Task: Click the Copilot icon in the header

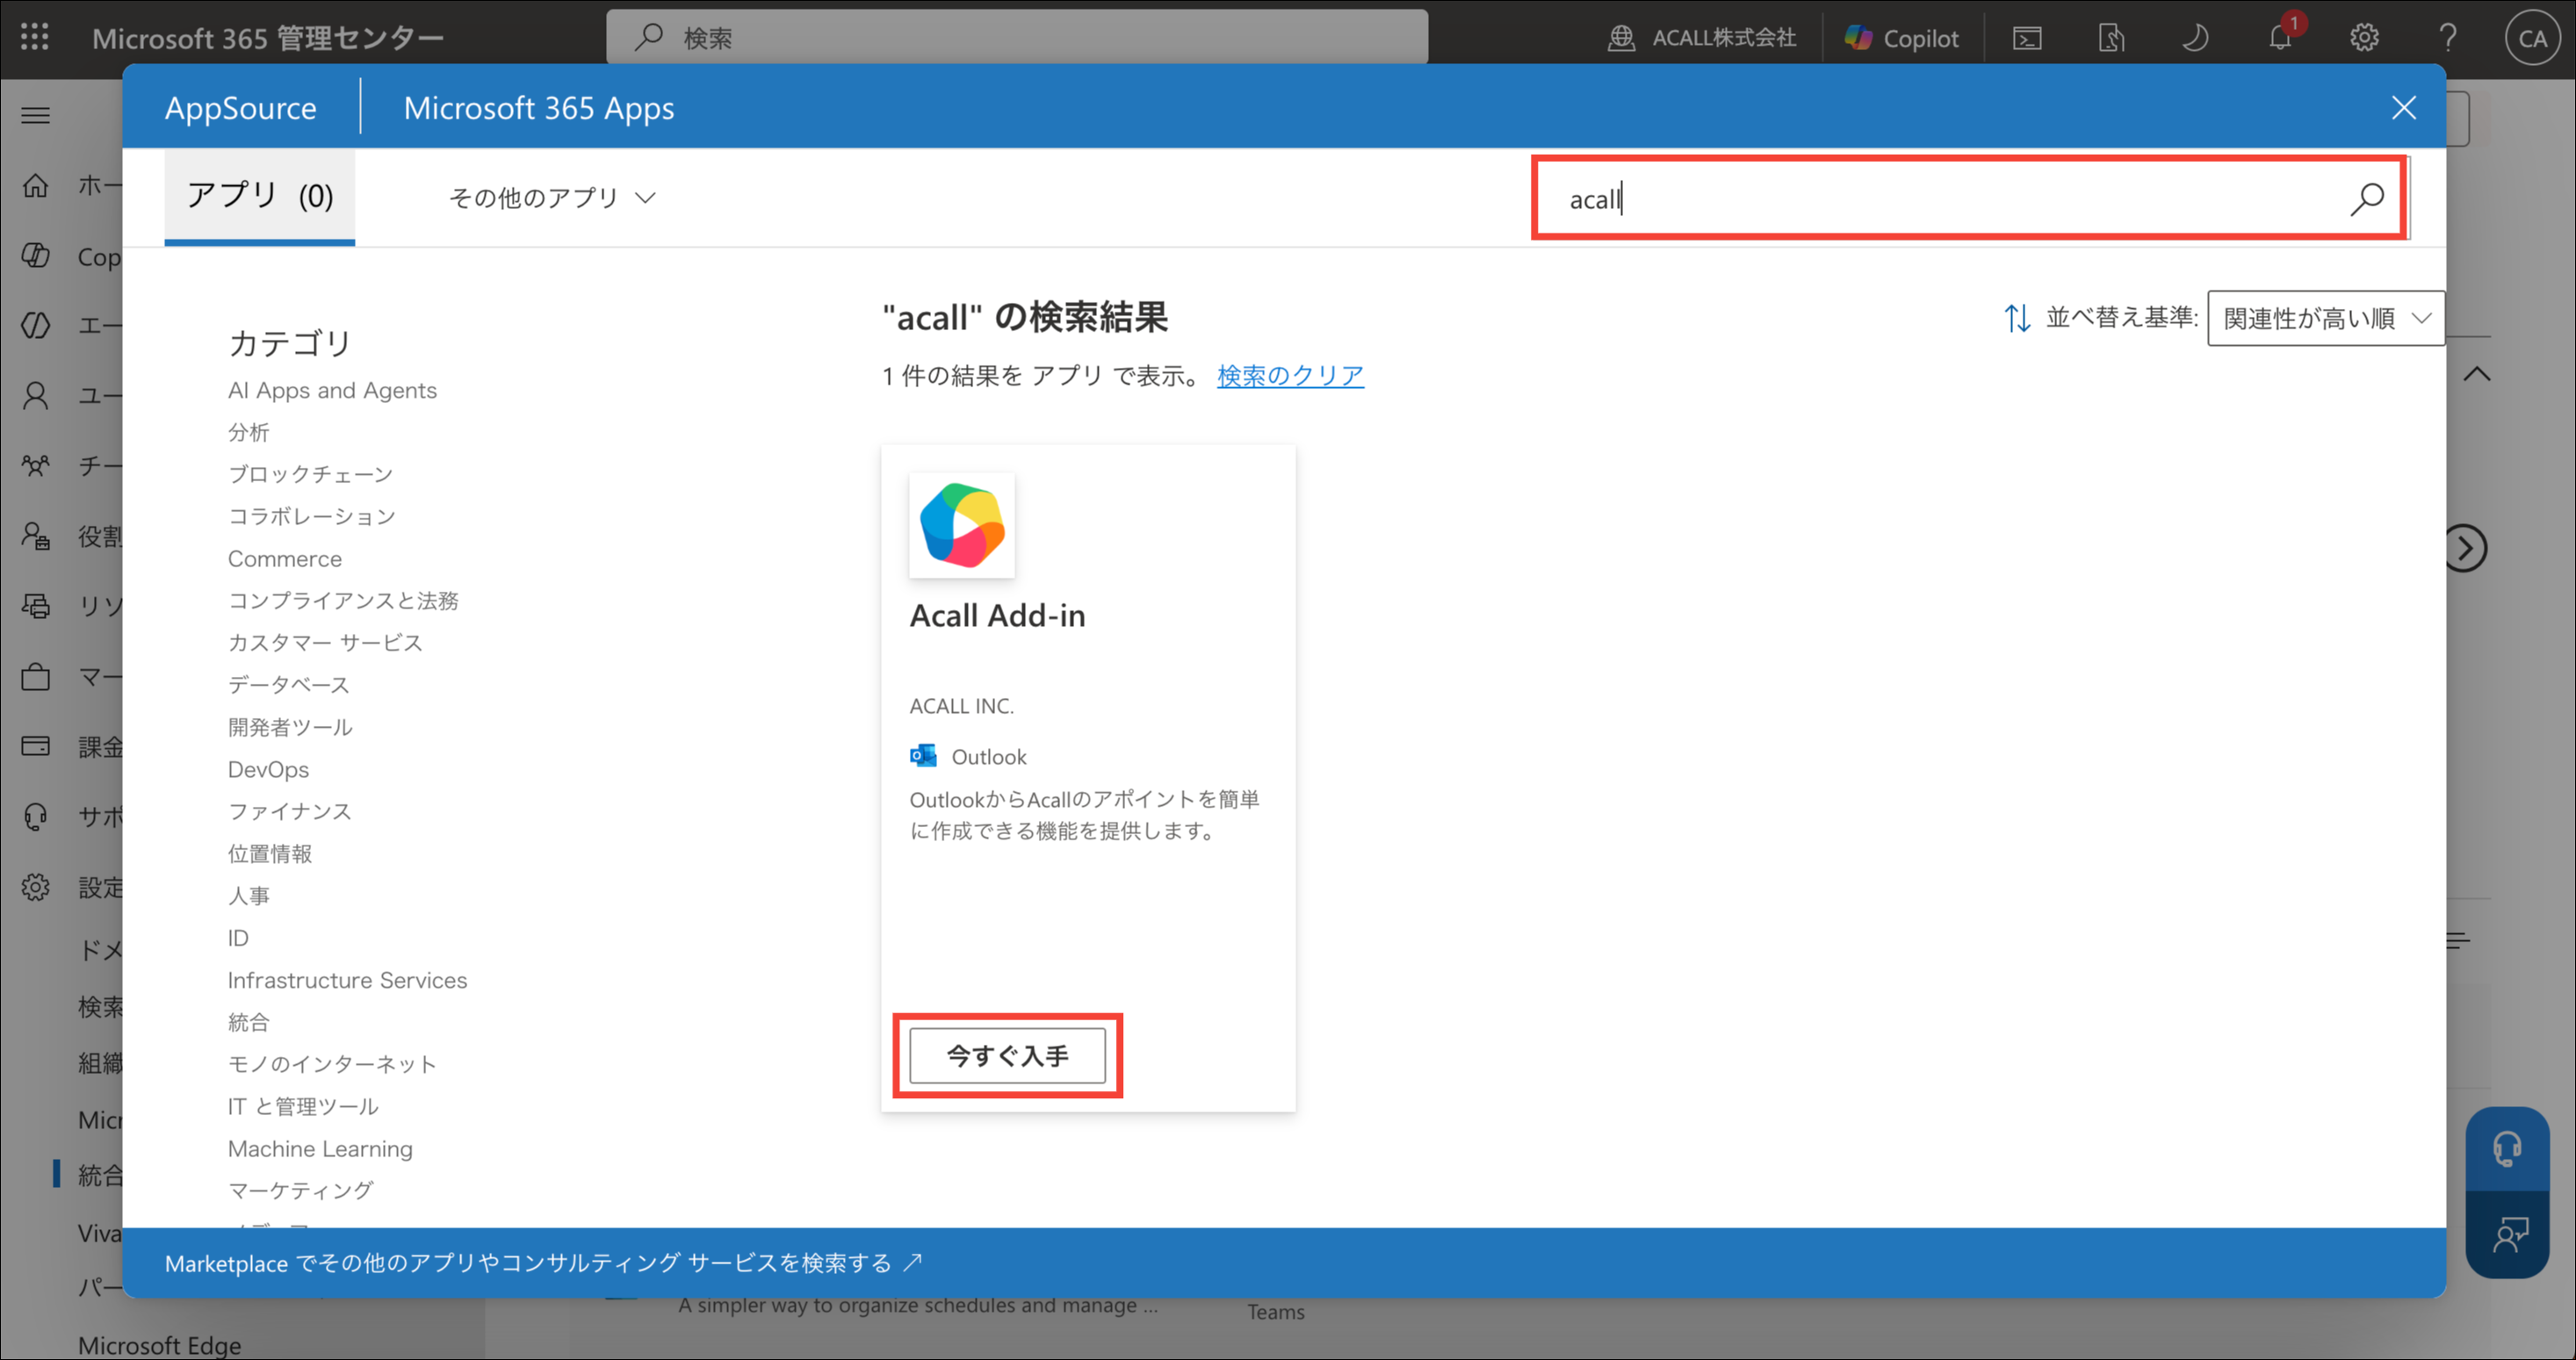Action: [x=1858, y=38]
